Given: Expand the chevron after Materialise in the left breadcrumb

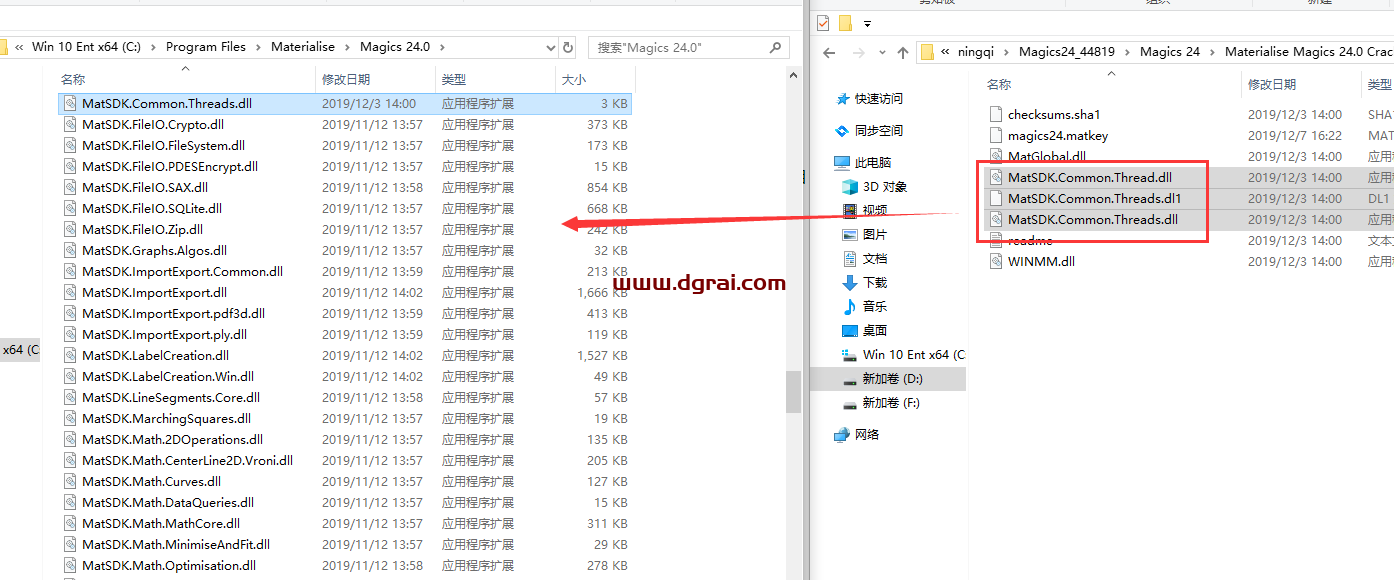Looking at the screenshot, I should click(x=346, y=47).
